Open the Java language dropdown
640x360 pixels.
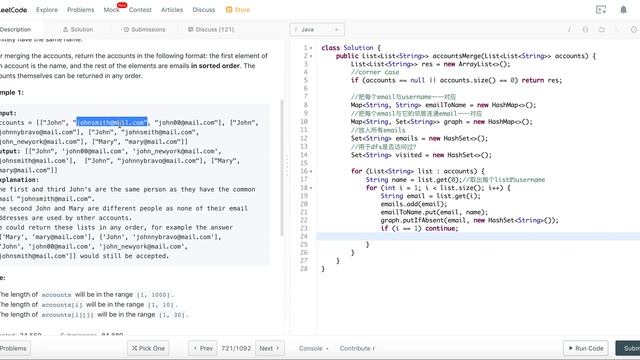click(x=317, y=29)
